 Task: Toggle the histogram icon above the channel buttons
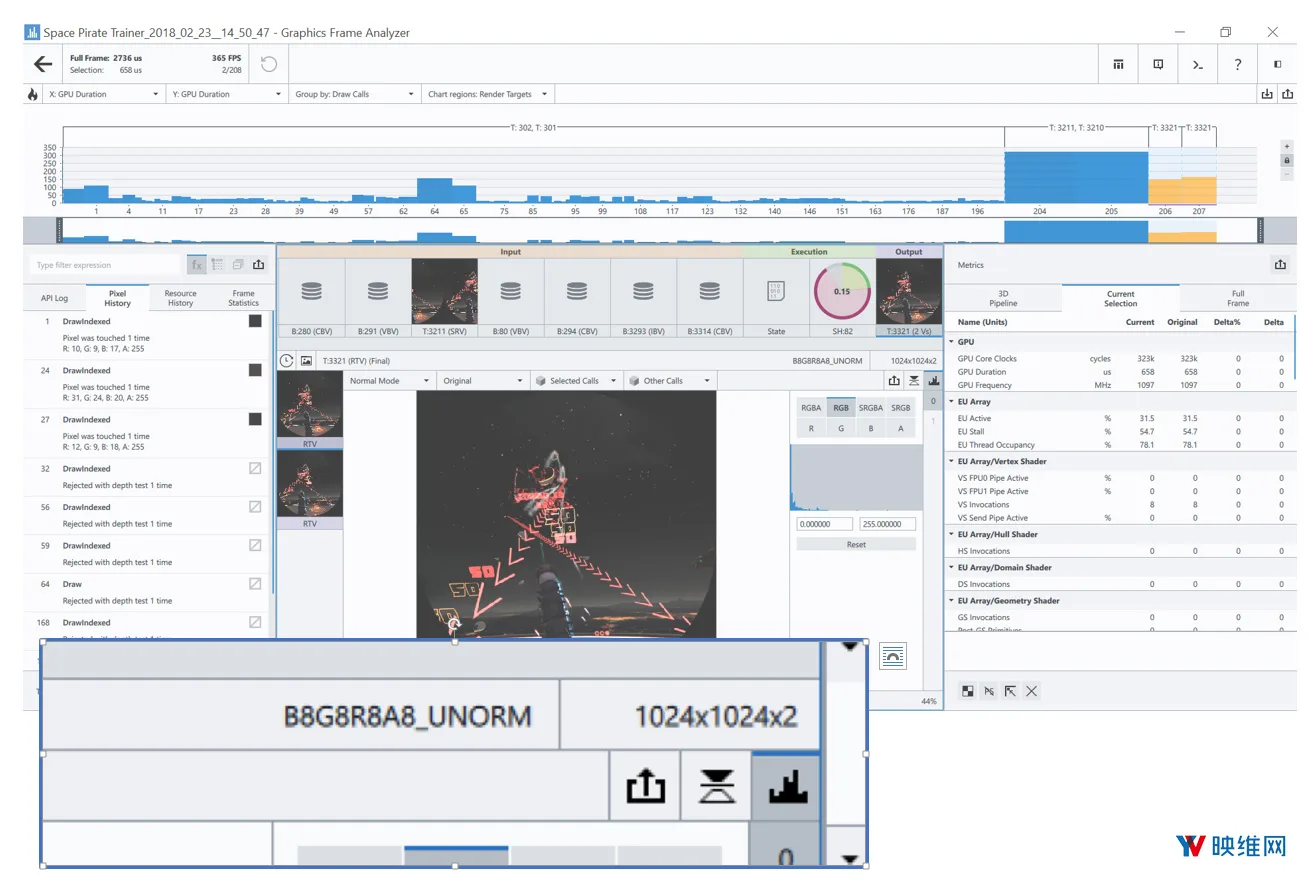[x=933, y=381]
